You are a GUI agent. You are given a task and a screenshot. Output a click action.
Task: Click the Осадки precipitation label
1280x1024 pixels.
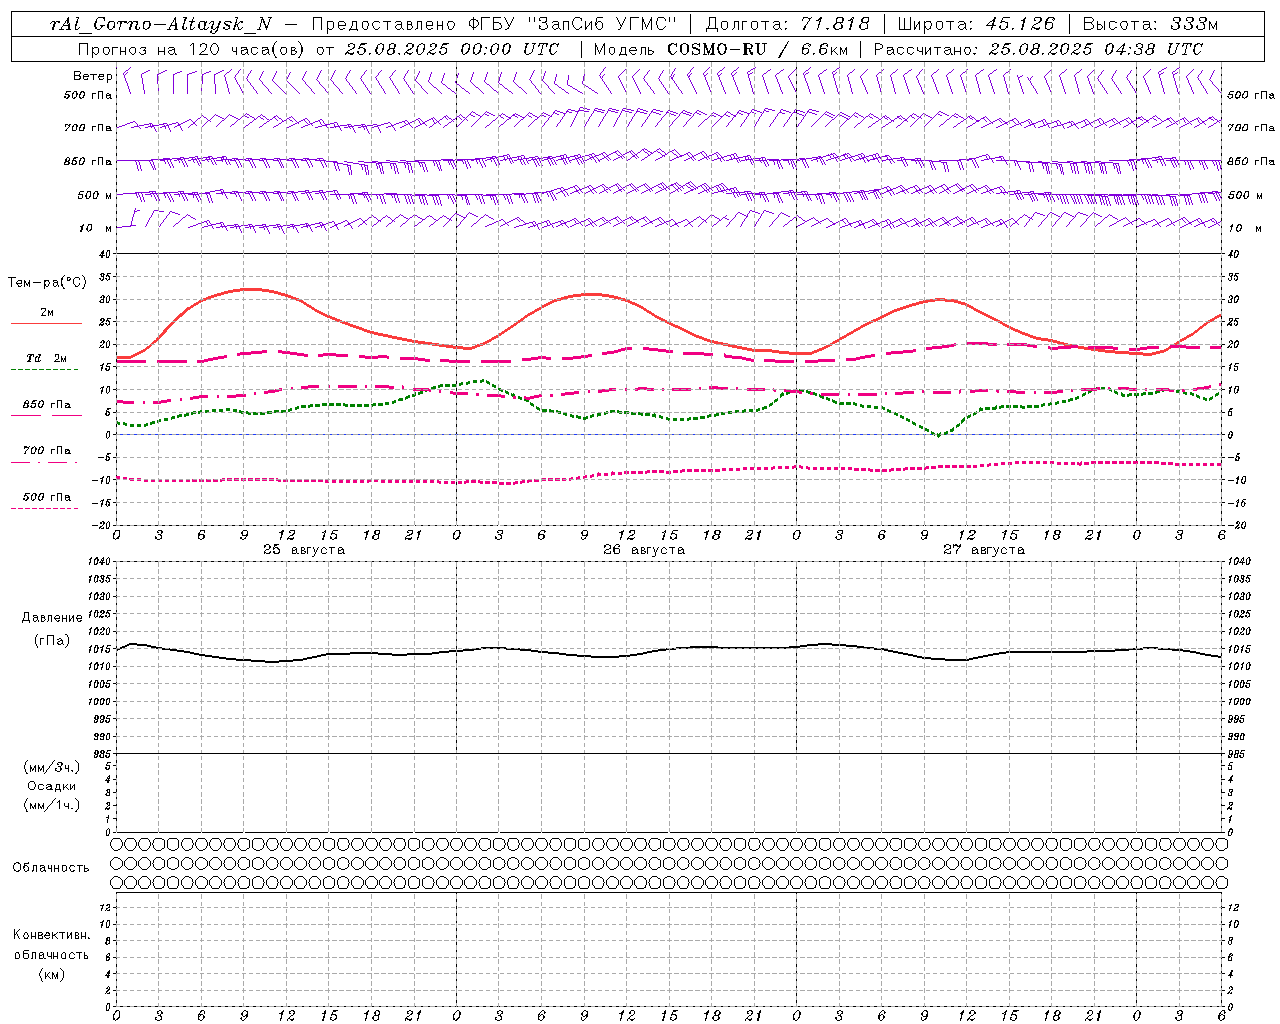pyautogui.click(x=52, y=786)
